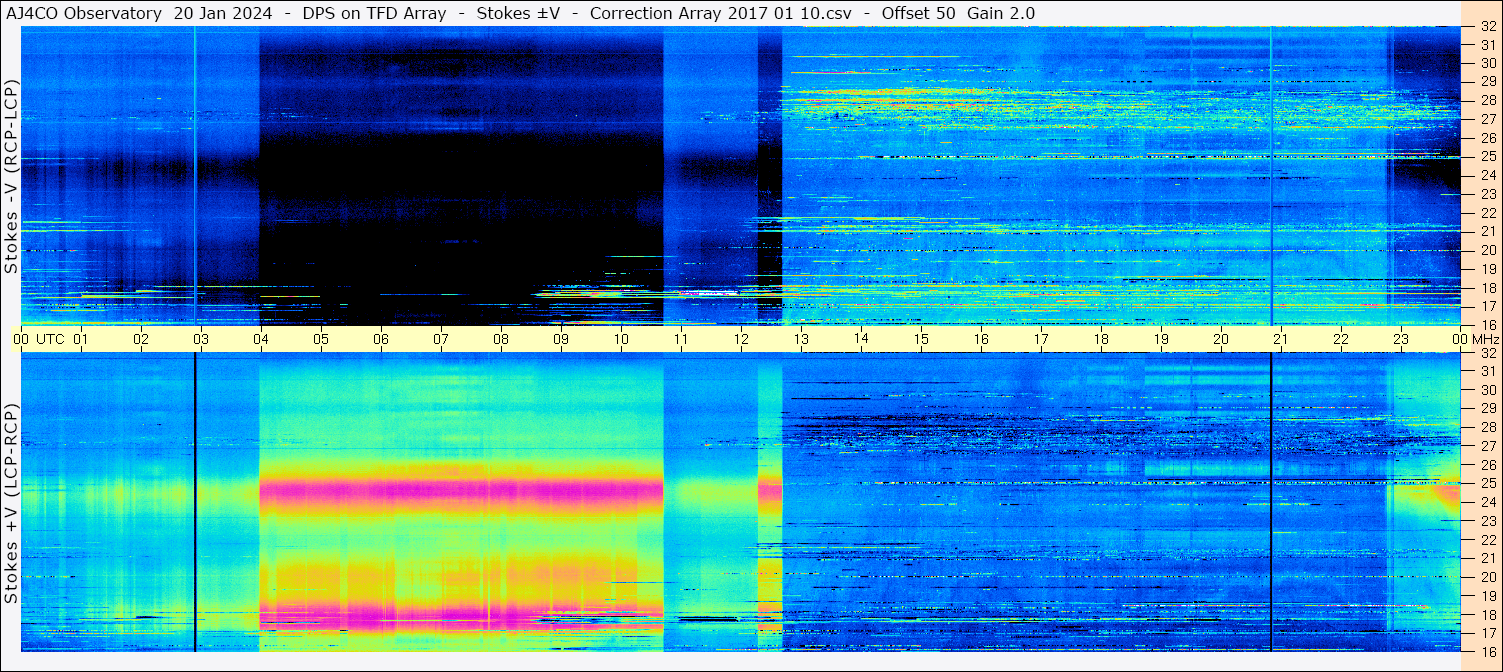Click 'Stokes ±V' in the title line
The image size is (1503, 672).
coord(518,13)
